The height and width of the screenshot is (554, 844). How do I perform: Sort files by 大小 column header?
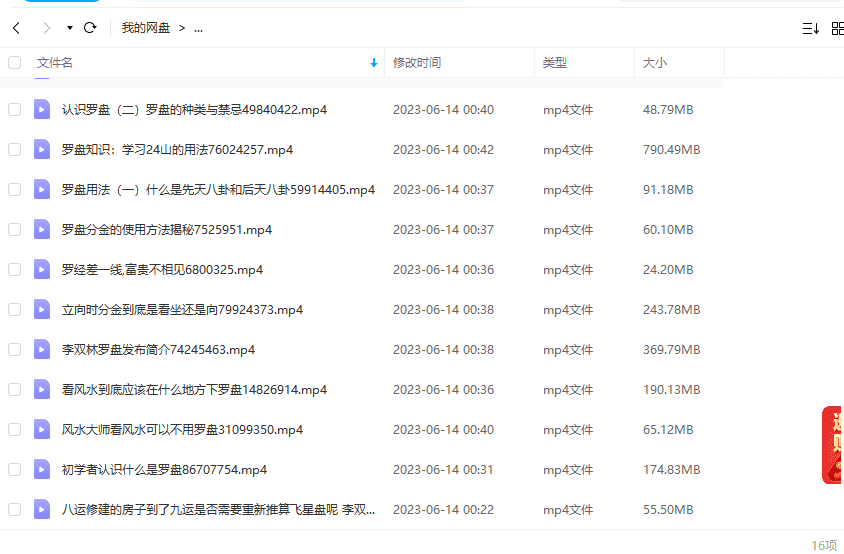tap(655, 63)
